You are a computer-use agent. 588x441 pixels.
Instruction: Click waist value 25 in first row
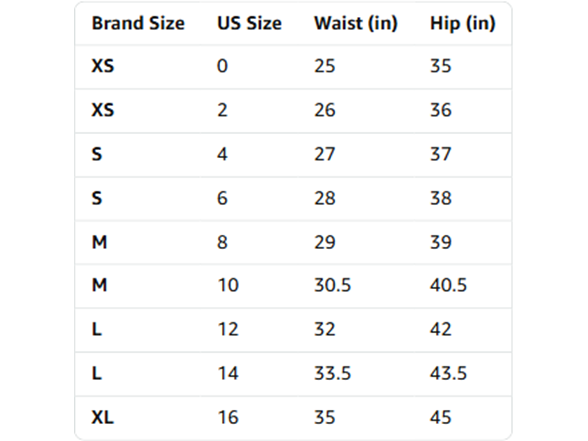325,66
